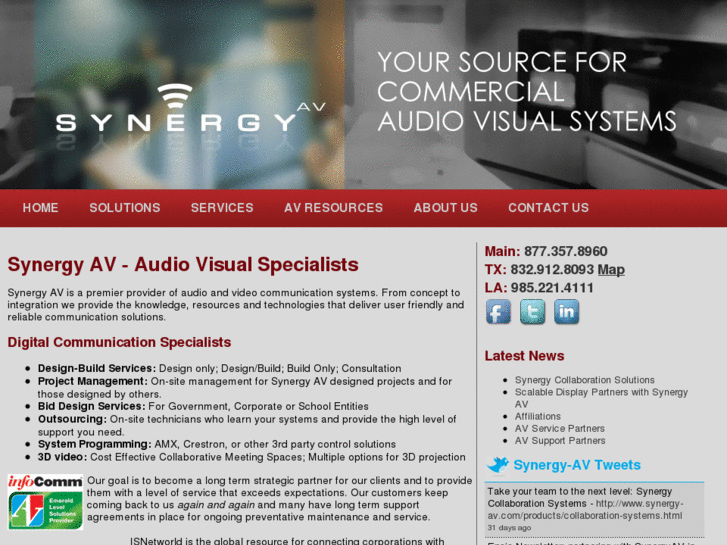Click the LA phone number 985.221.4111
This screenshot has width=727, height=545.
[x=552, y=288]
